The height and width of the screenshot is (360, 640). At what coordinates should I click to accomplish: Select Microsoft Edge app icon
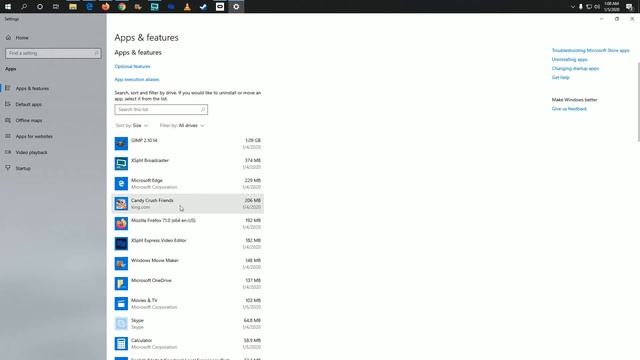121,184
